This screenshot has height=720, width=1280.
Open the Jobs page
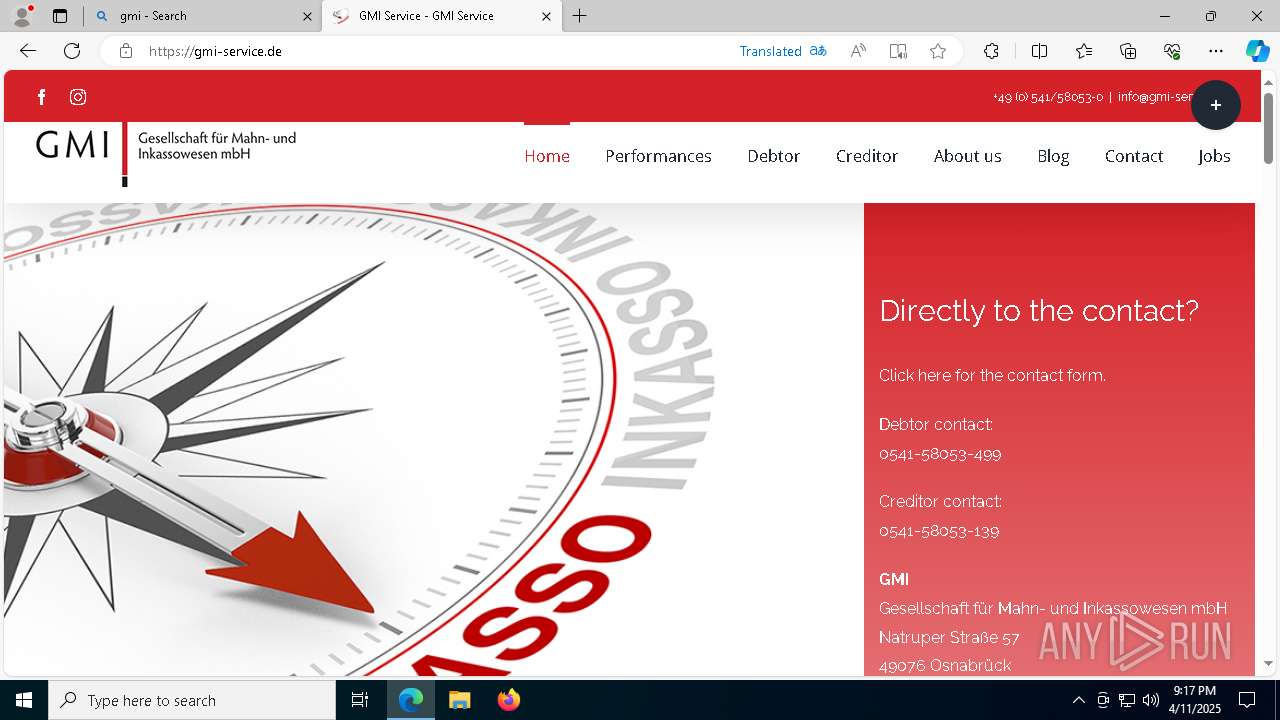[1214, 156]
